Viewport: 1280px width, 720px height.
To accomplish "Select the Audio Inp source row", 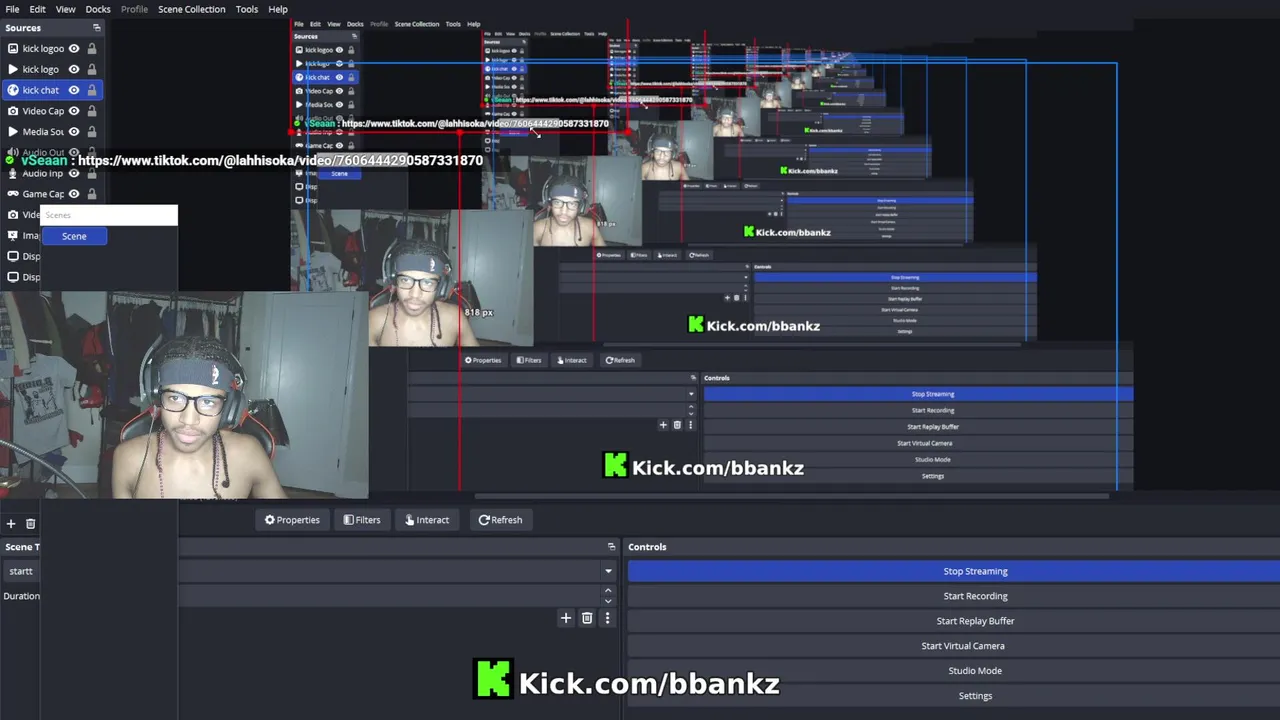I will click(51, 173).
